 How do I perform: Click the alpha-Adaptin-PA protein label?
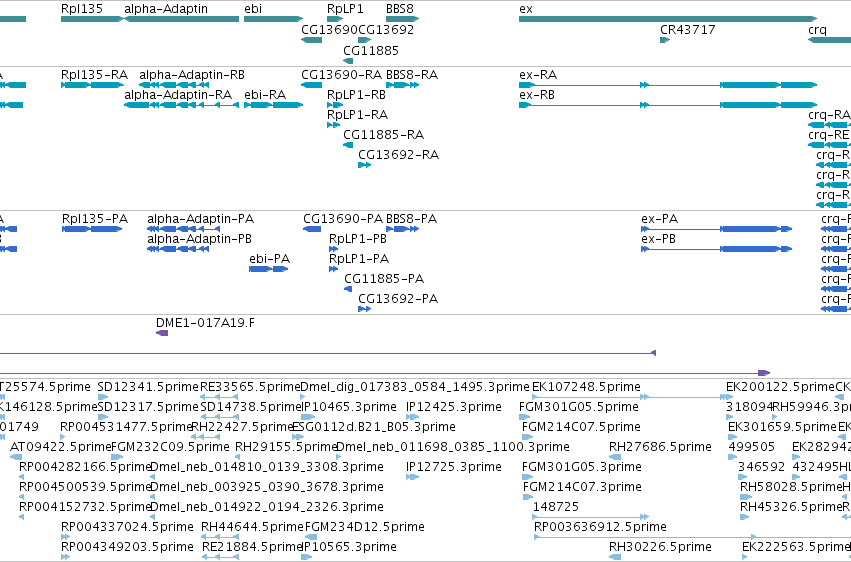(x=200, y=219)
